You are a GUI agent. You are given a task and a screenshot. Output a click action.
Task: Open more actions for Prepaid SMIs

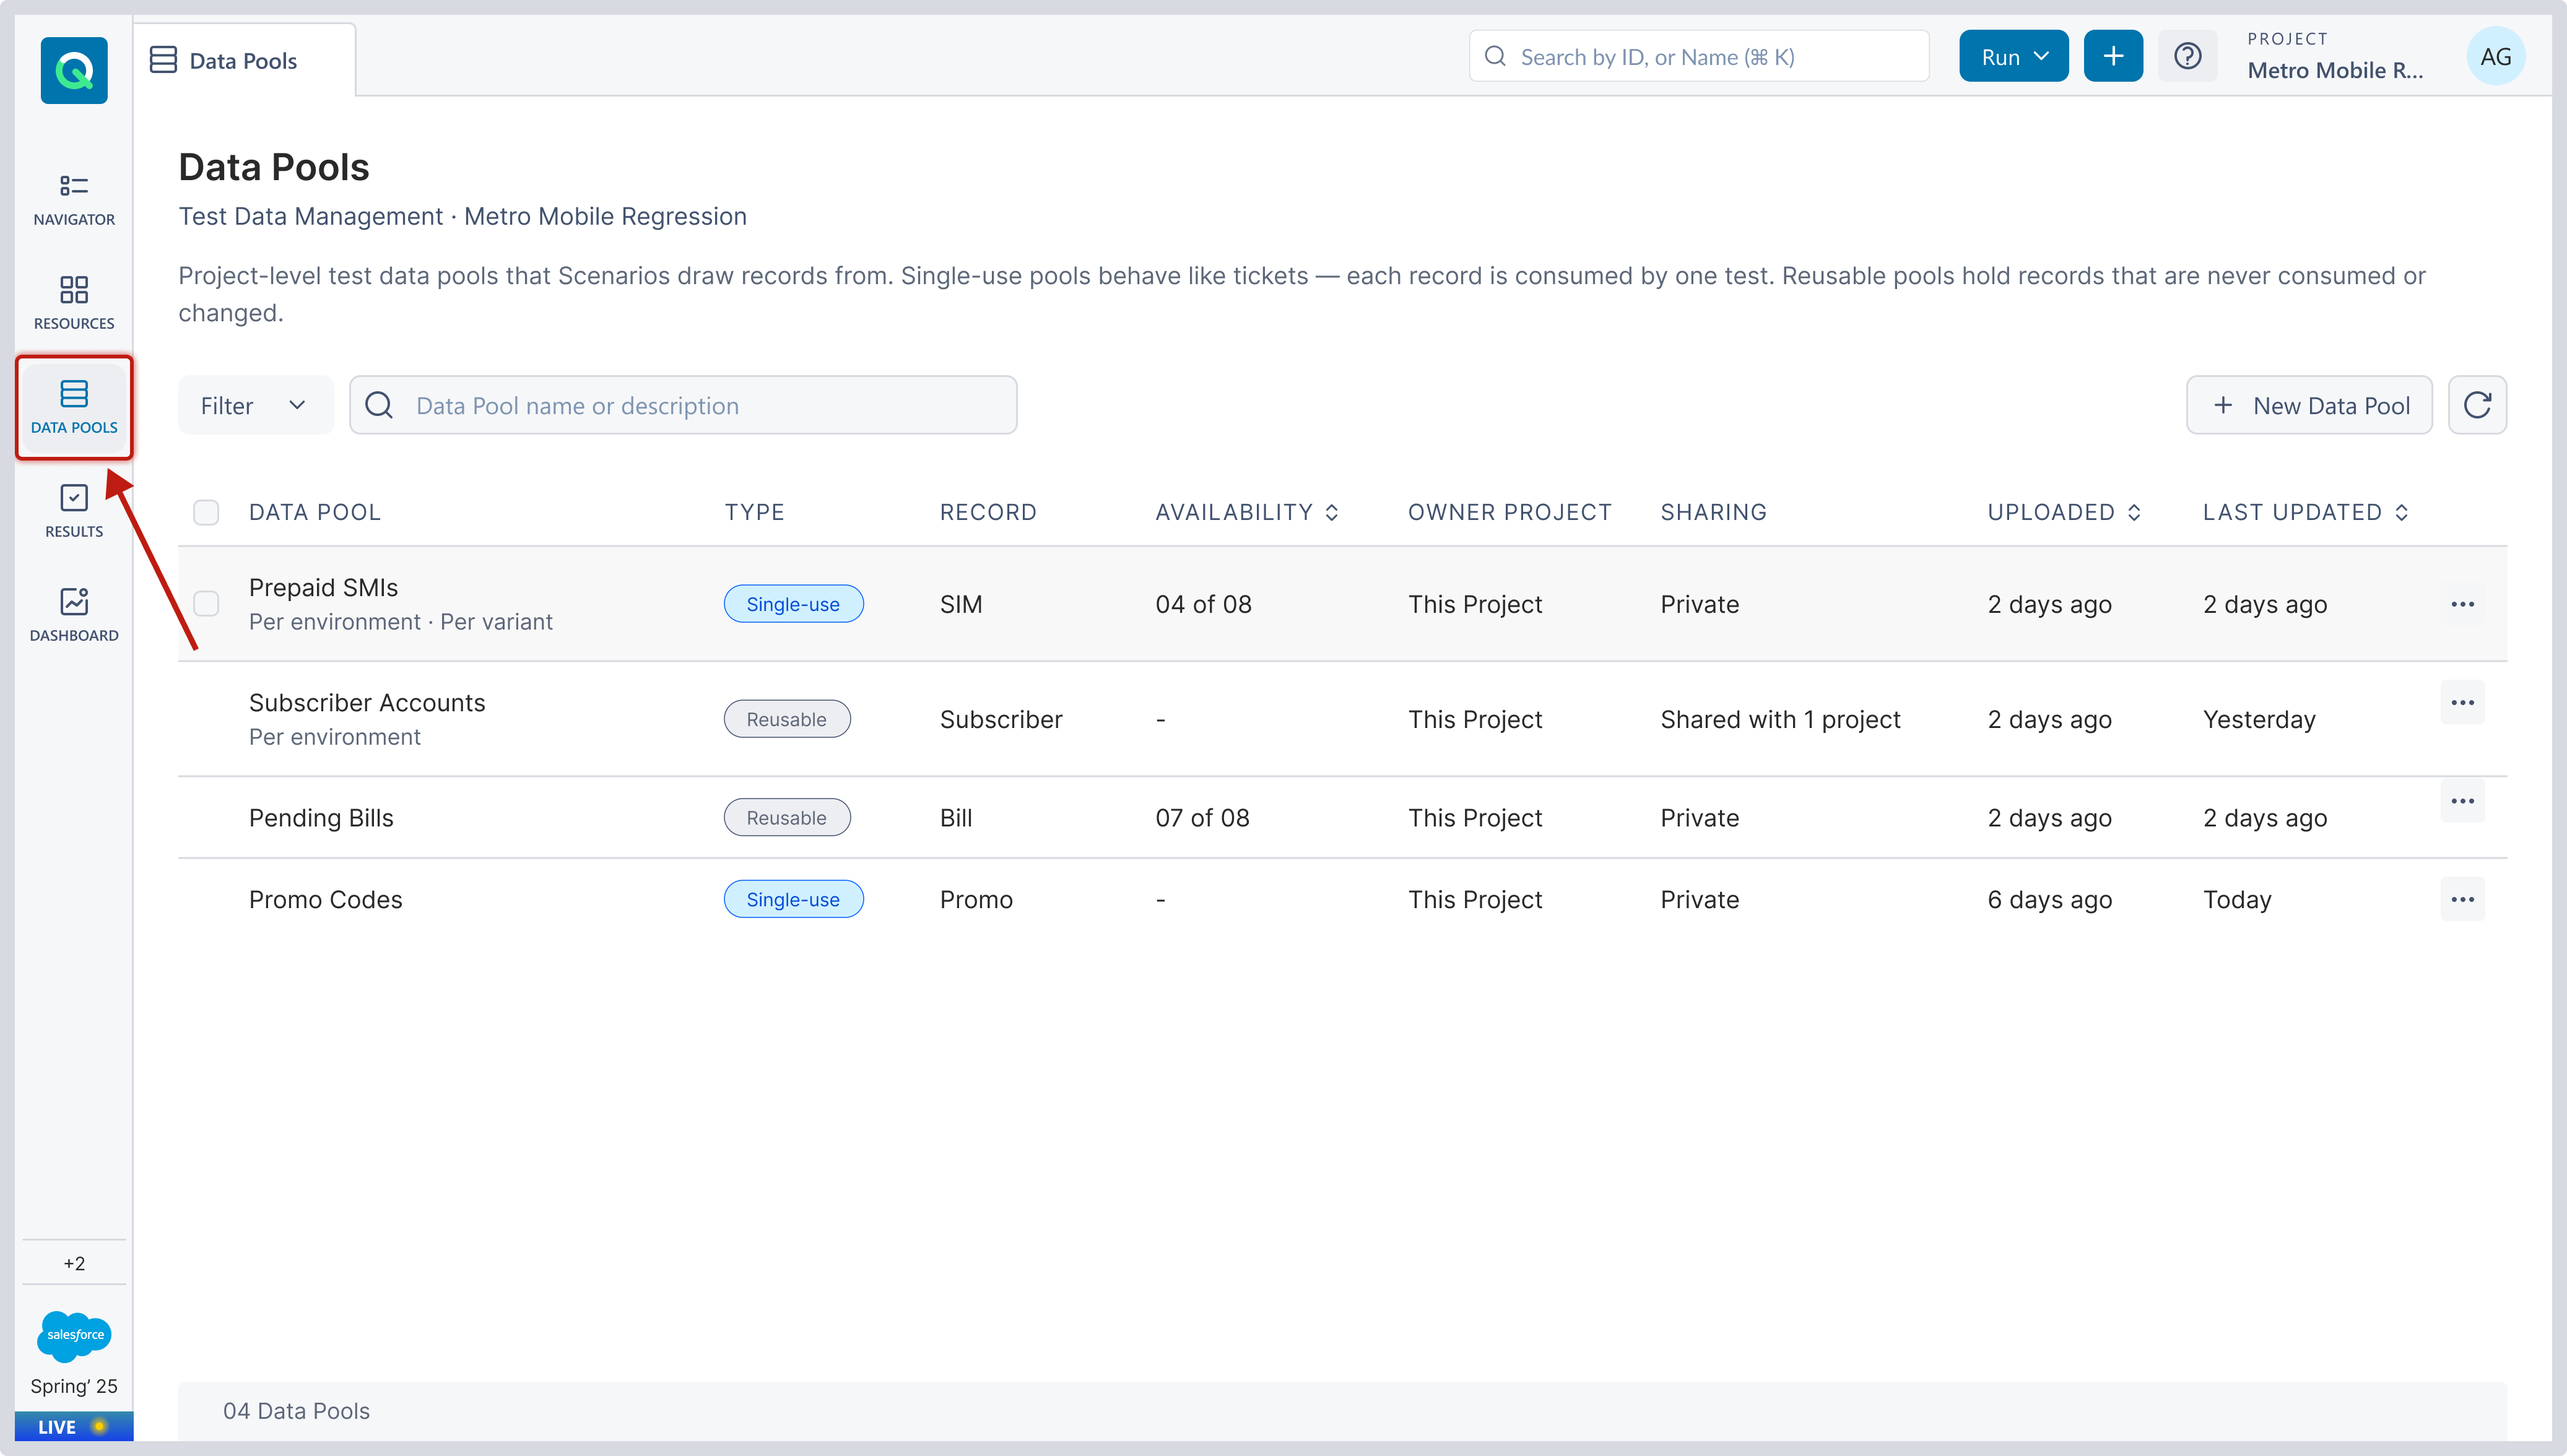pos(2462,604)
